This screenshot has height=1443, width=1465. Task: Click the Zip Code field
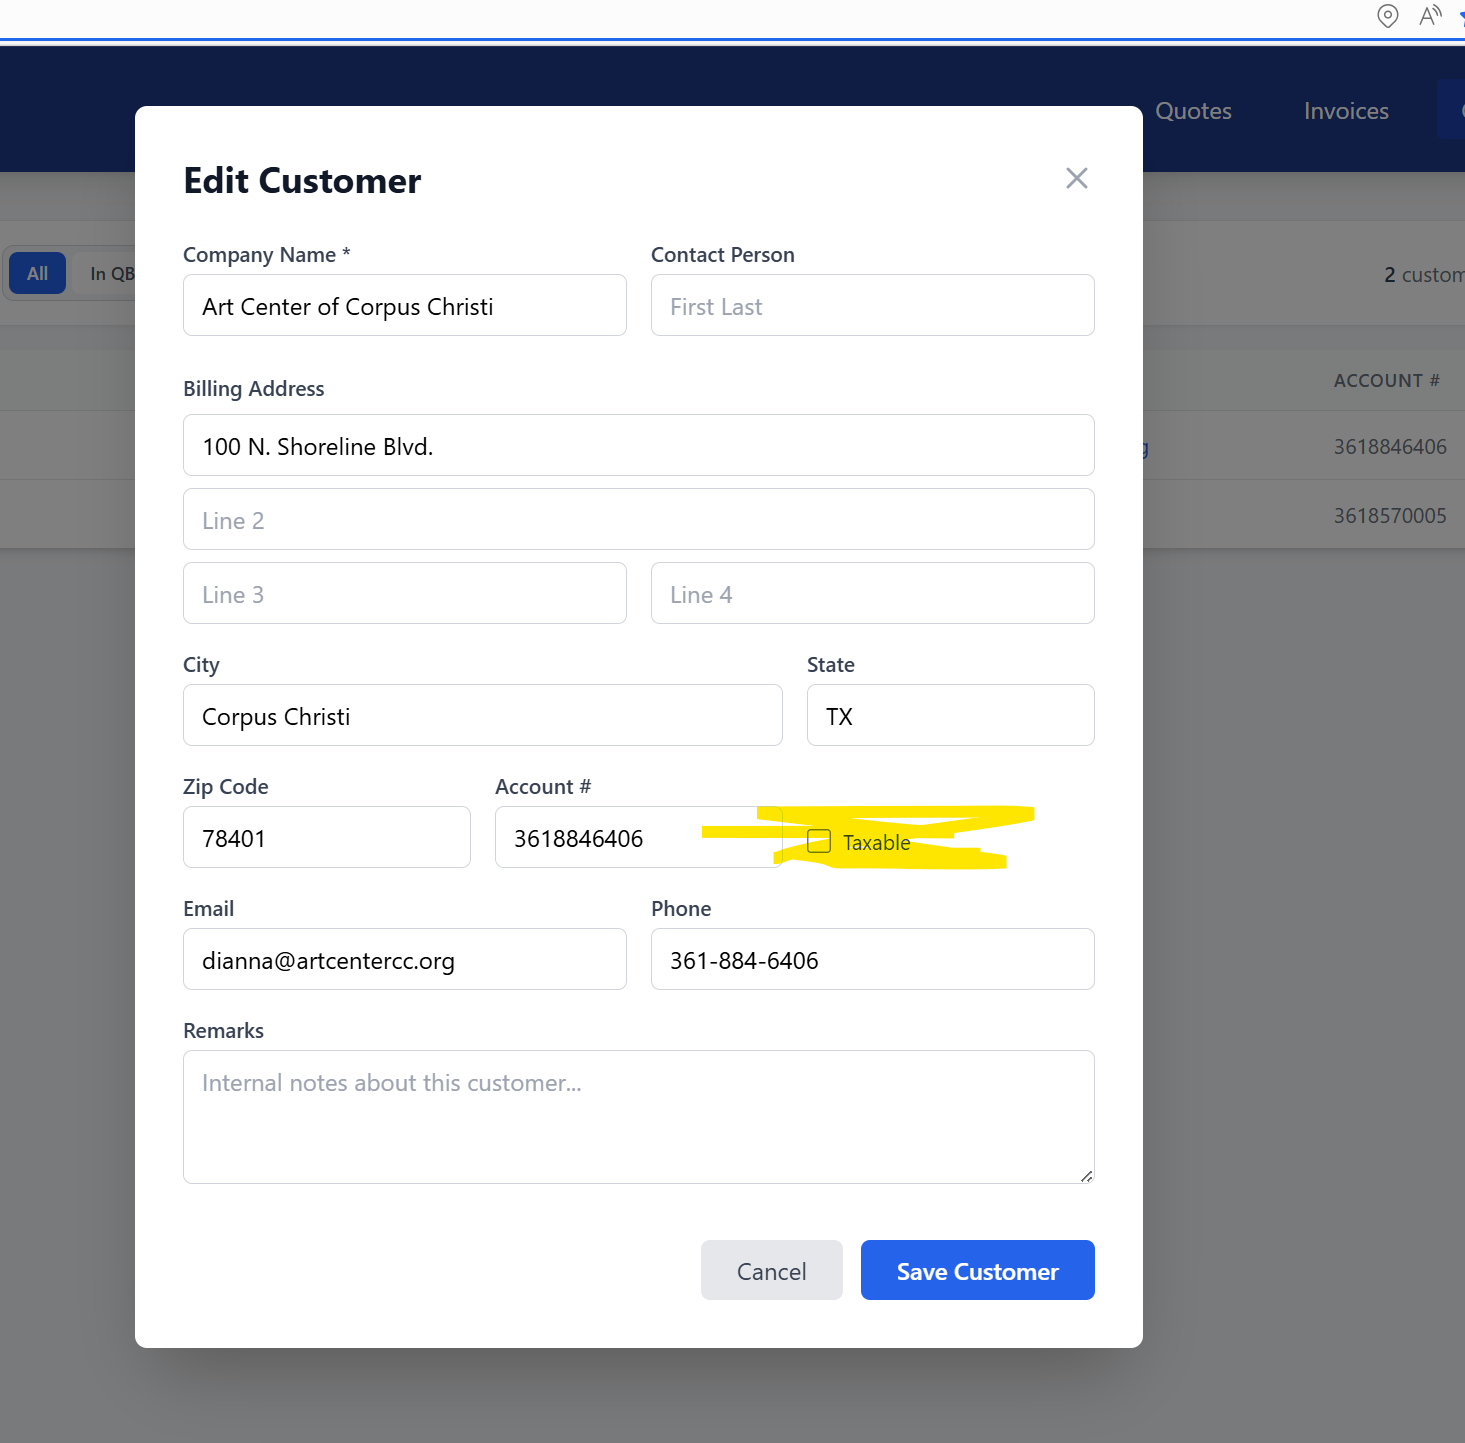326,838
